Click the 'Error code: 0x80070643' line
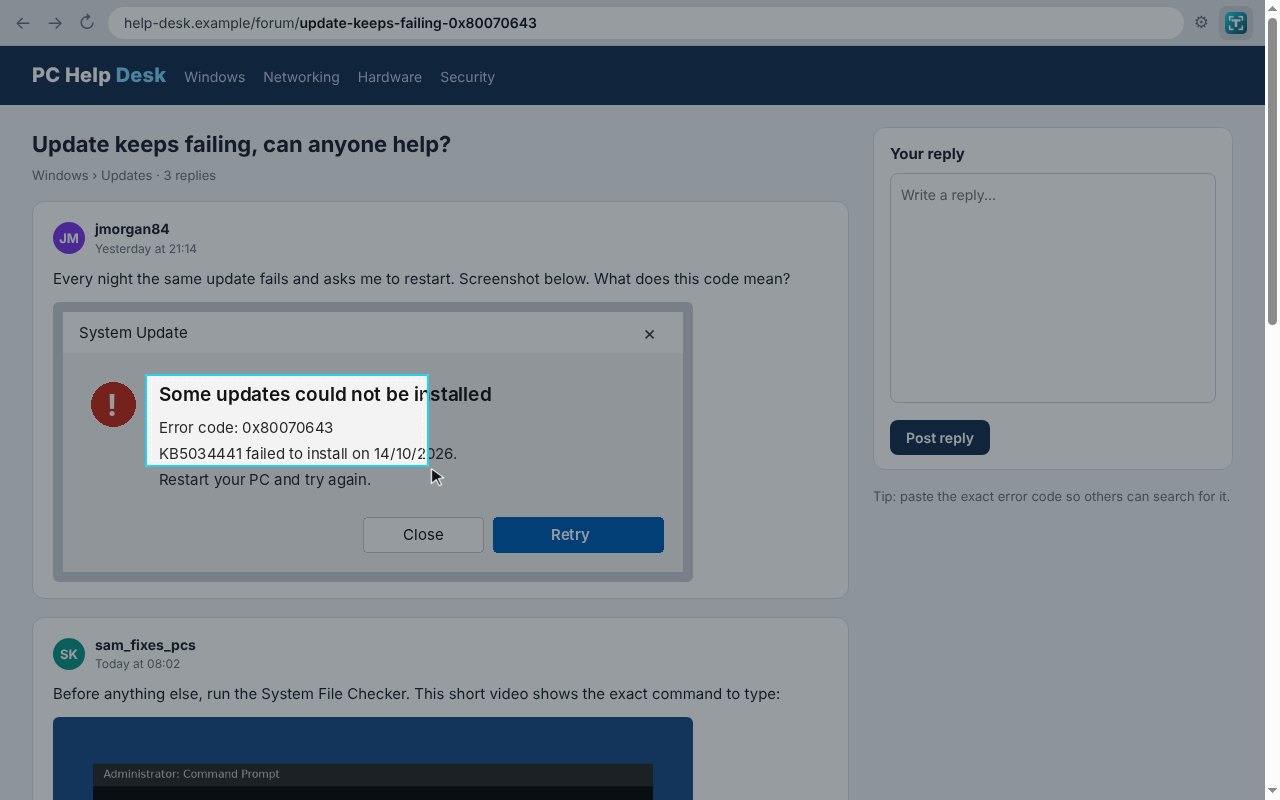Screen dimensions: 1280x800 coord(246,427)
